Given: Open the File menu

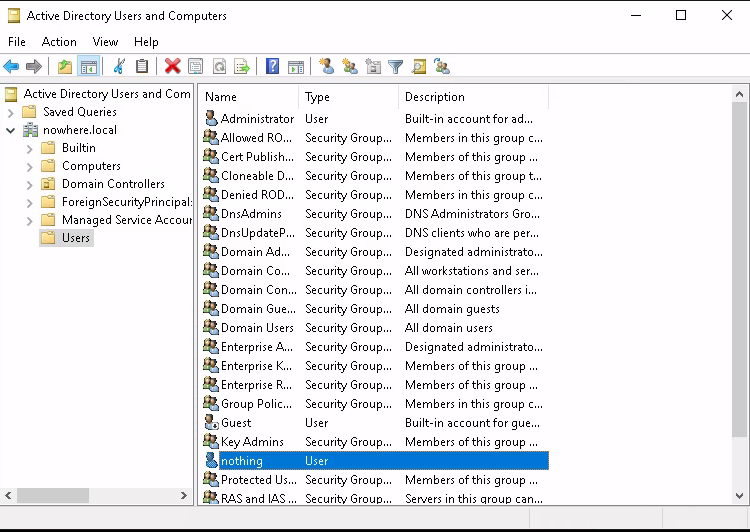Looking at the screenshot, I should [x=17, y=42].
